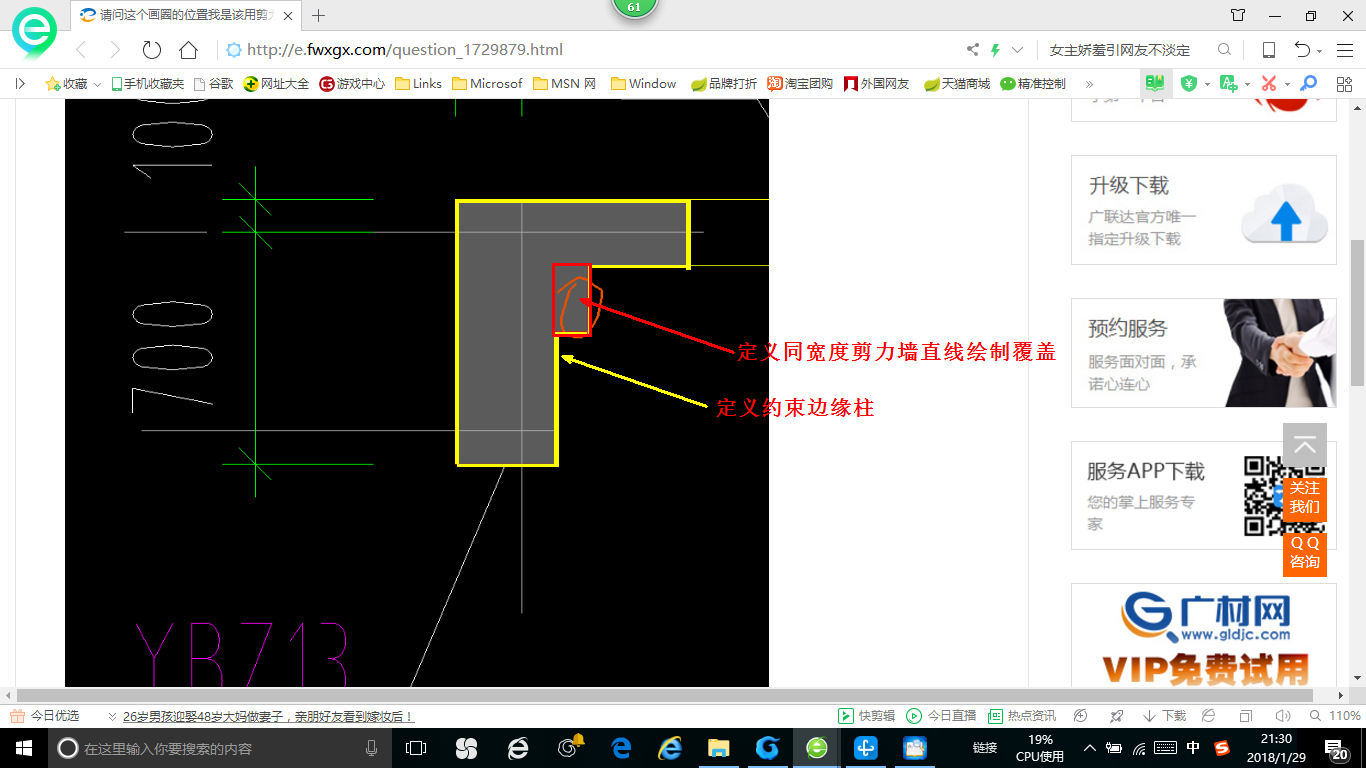Toggle bookmarks sidebar expand icon
Image resolution: width=1366 pixels, height=768 pixels.
pyautogui.click(x=20, y=84)
